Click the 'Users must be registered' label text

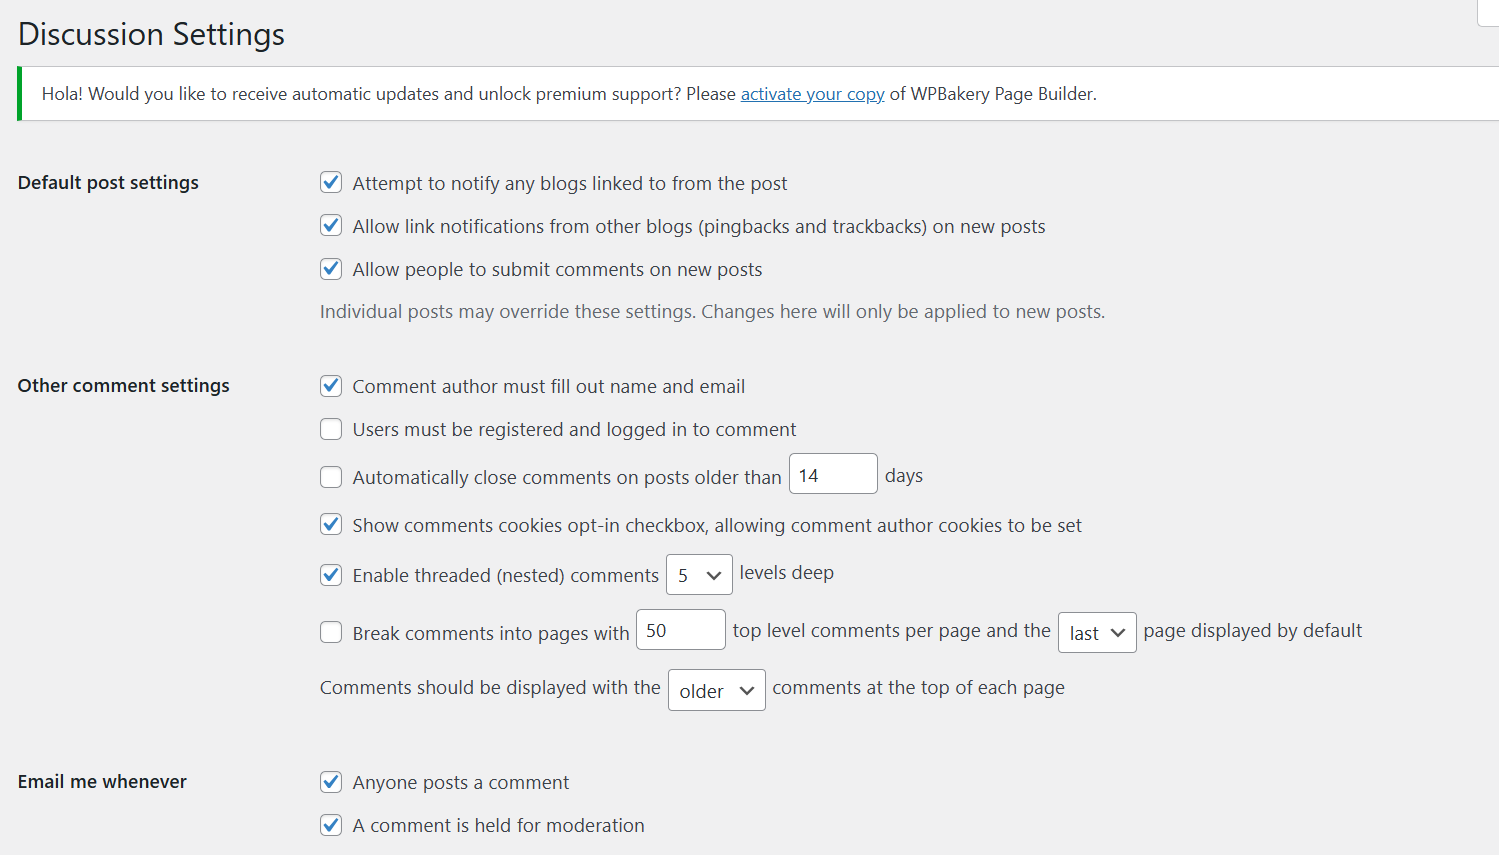[574, 430]
